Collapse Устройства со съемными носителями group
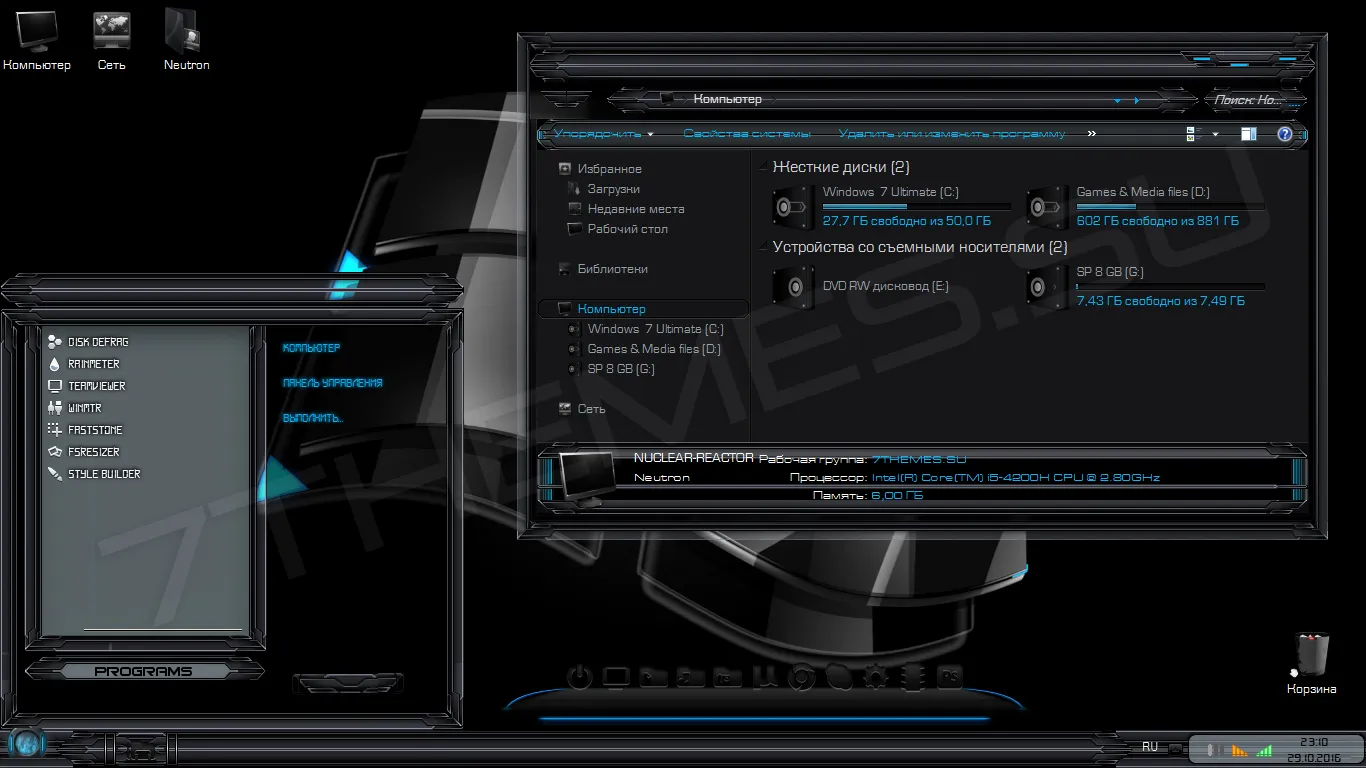Image resolution: width=1366 pixels, height=768 pixels. click(764, 247)
